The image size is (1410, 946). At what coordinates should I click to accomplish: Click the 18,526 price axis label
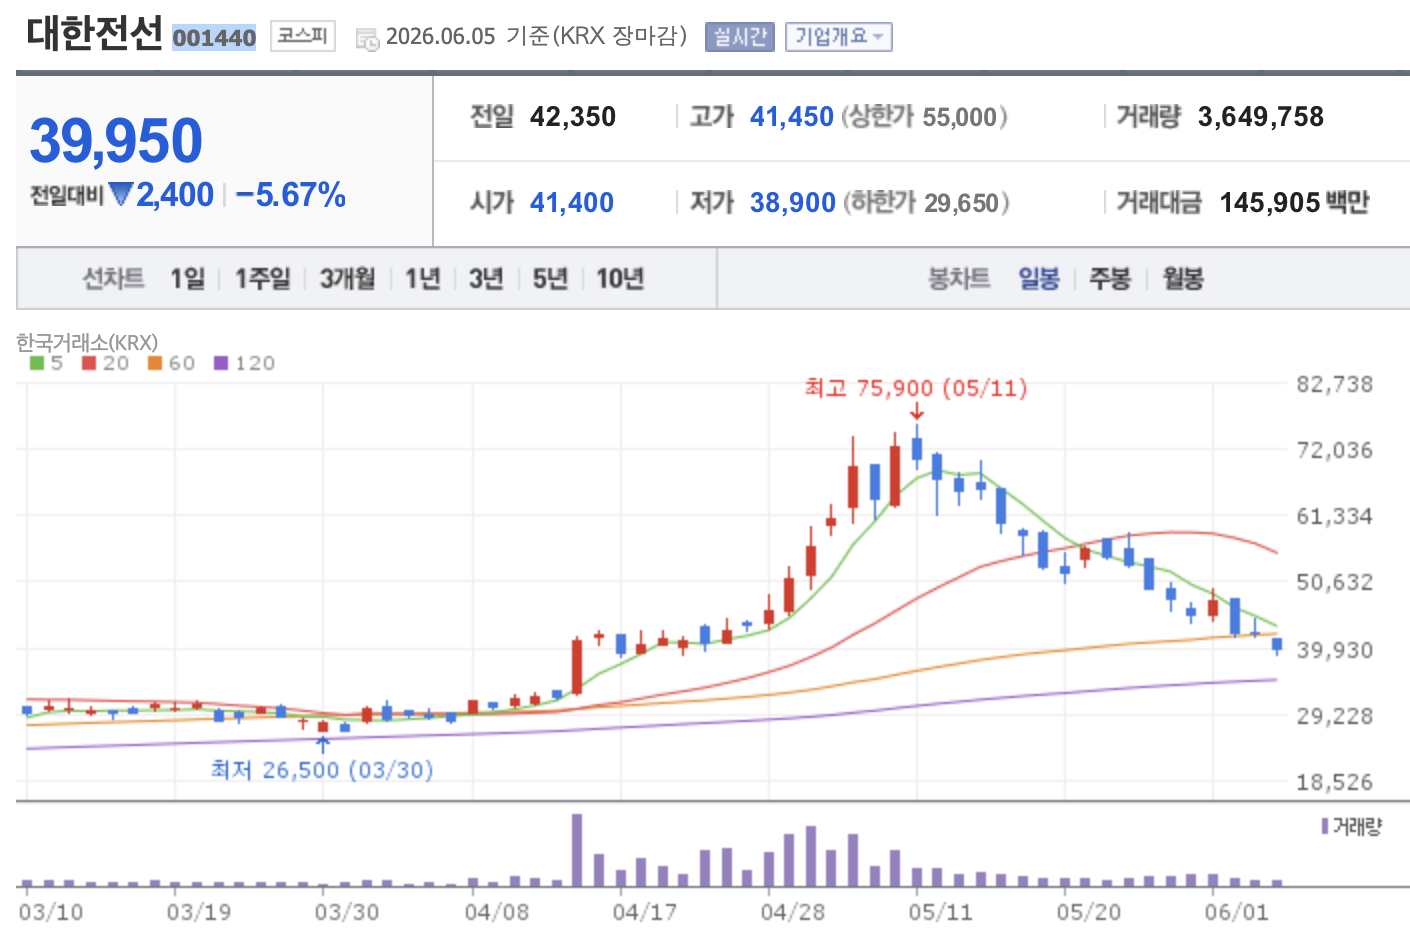1335,782
